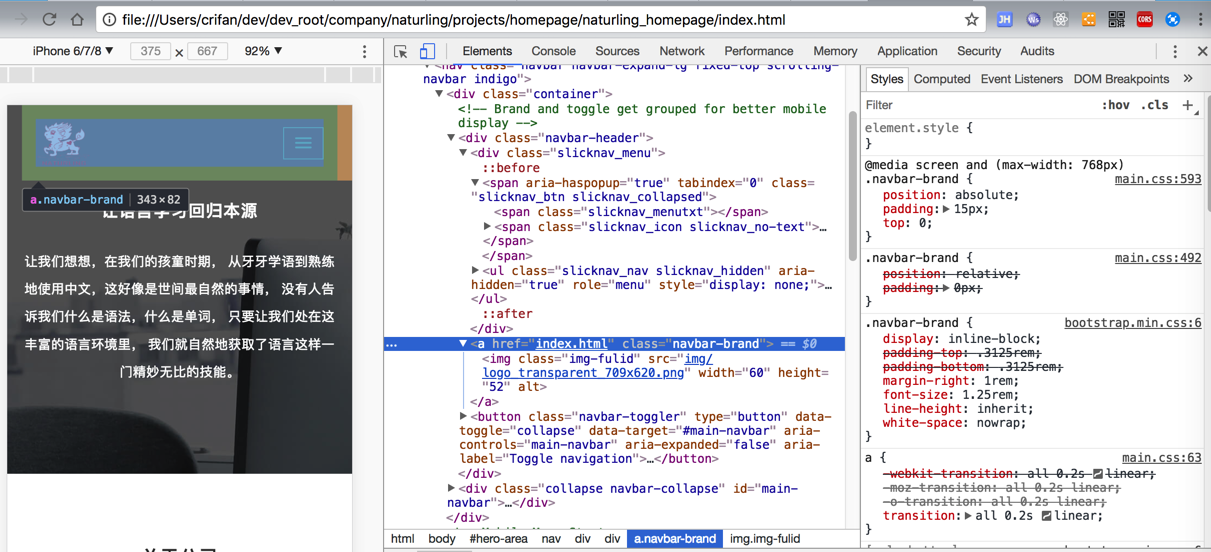Viewport: 1211px width, 552px height.
Task: Open main.css:593 source link
Action: coord(1158,179)
